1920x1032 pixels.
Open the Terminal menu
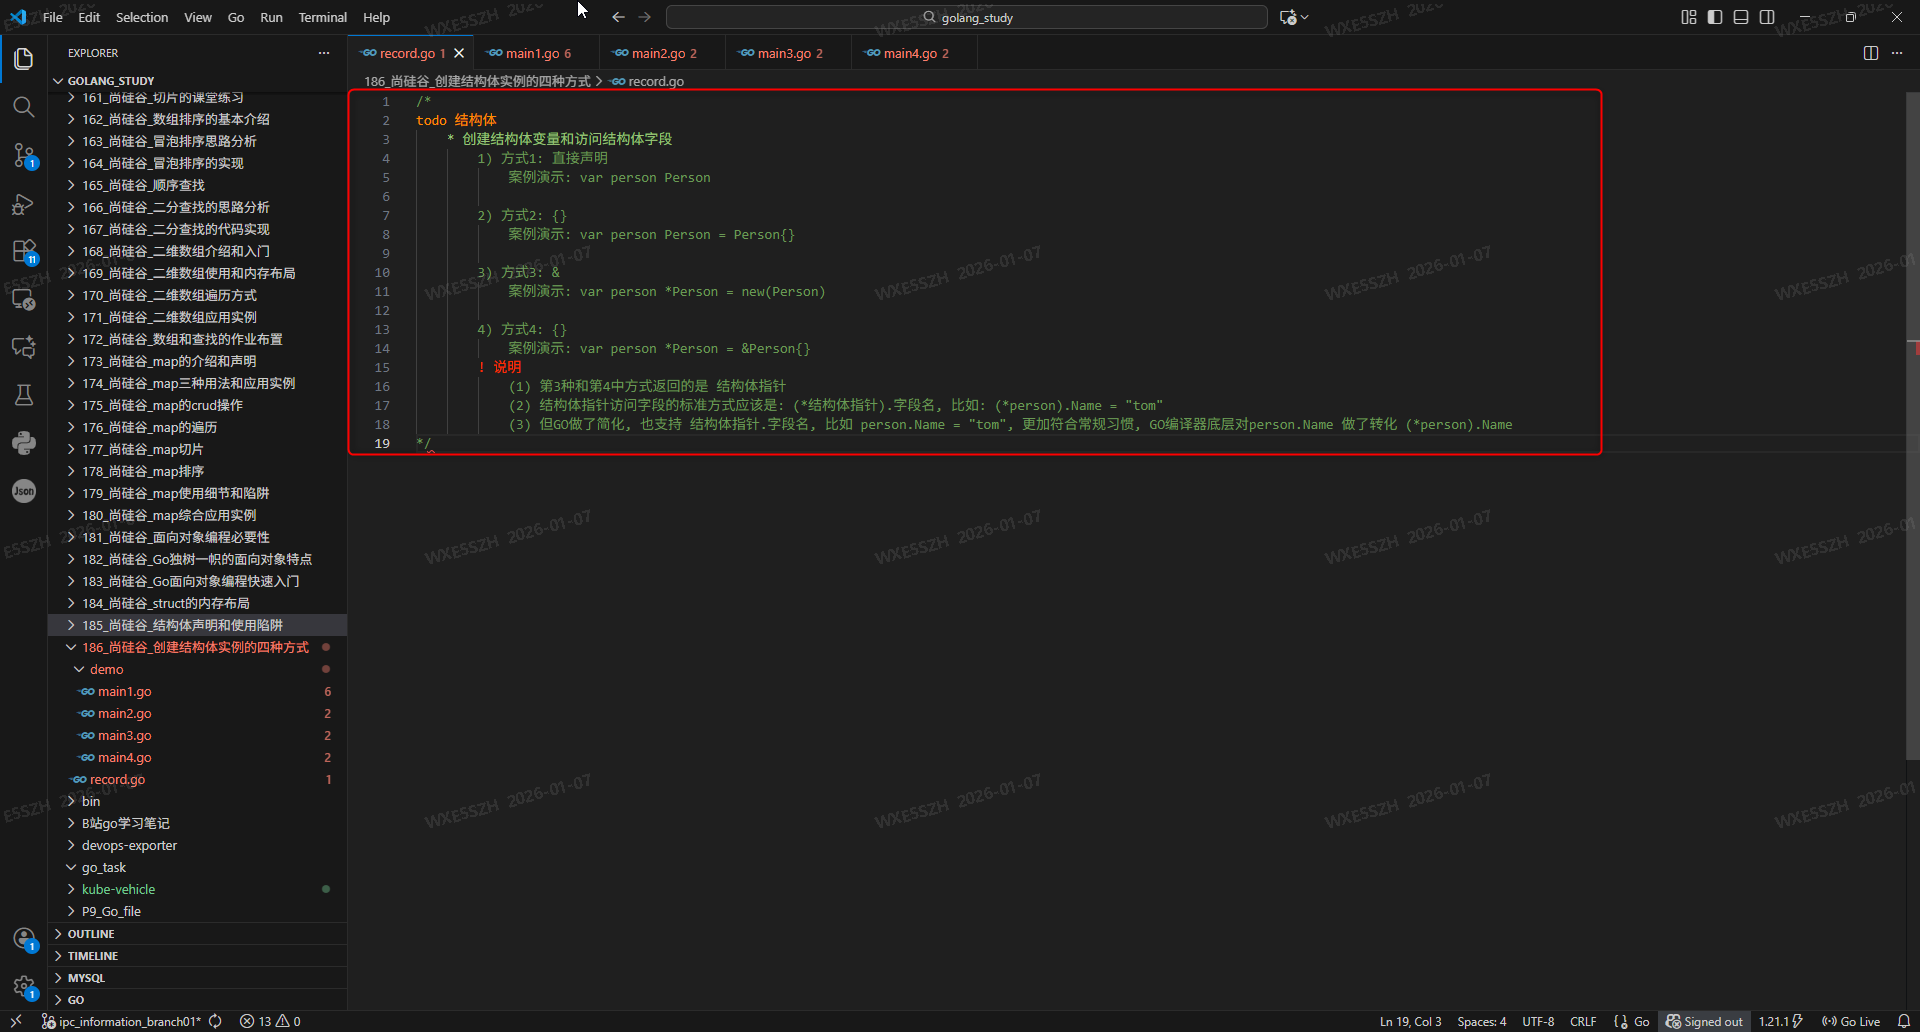click(x=322, y=17)
